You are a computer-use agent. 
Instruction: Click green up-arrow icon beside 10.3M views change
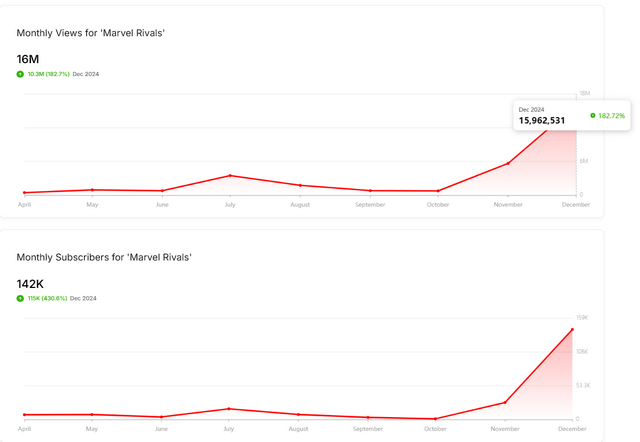tap(20, 74)
